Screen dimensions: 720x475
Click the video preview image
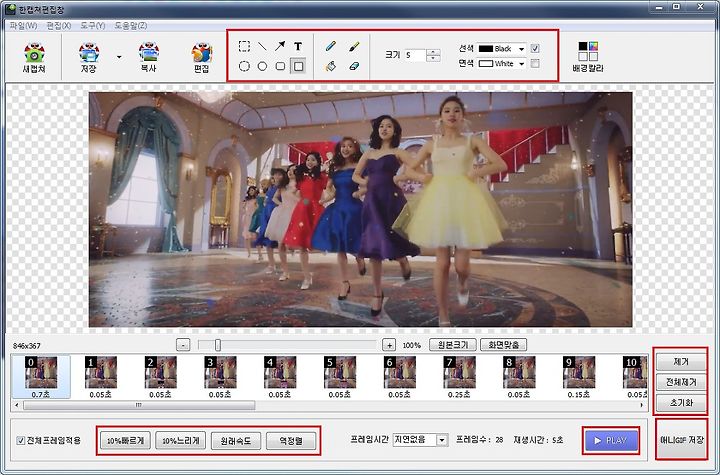[360, 209]
